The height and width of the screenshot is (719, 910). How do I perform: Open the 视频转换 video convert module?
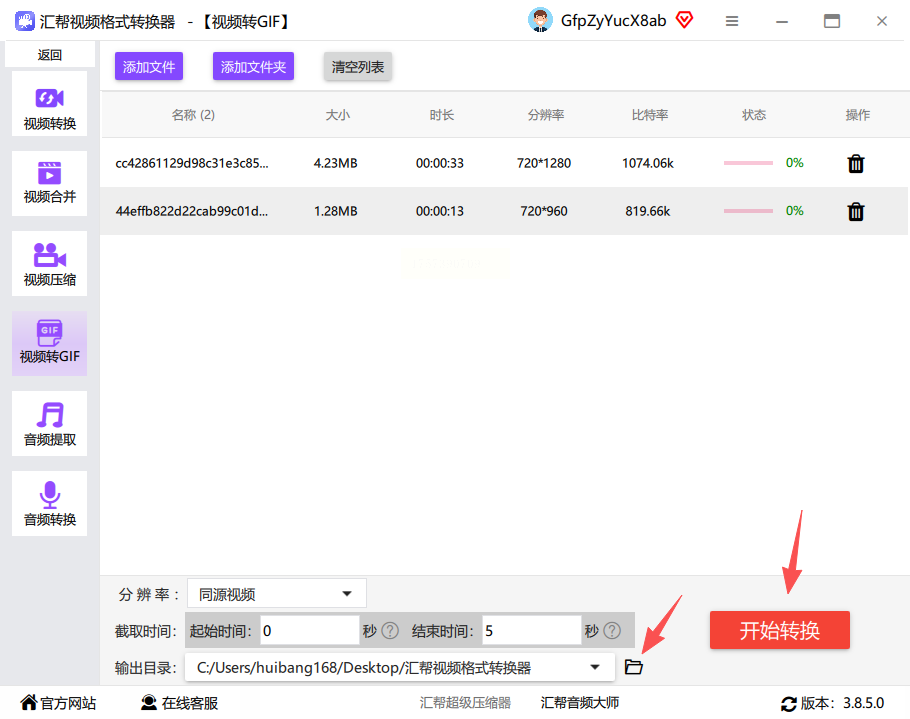pos(49,104)
